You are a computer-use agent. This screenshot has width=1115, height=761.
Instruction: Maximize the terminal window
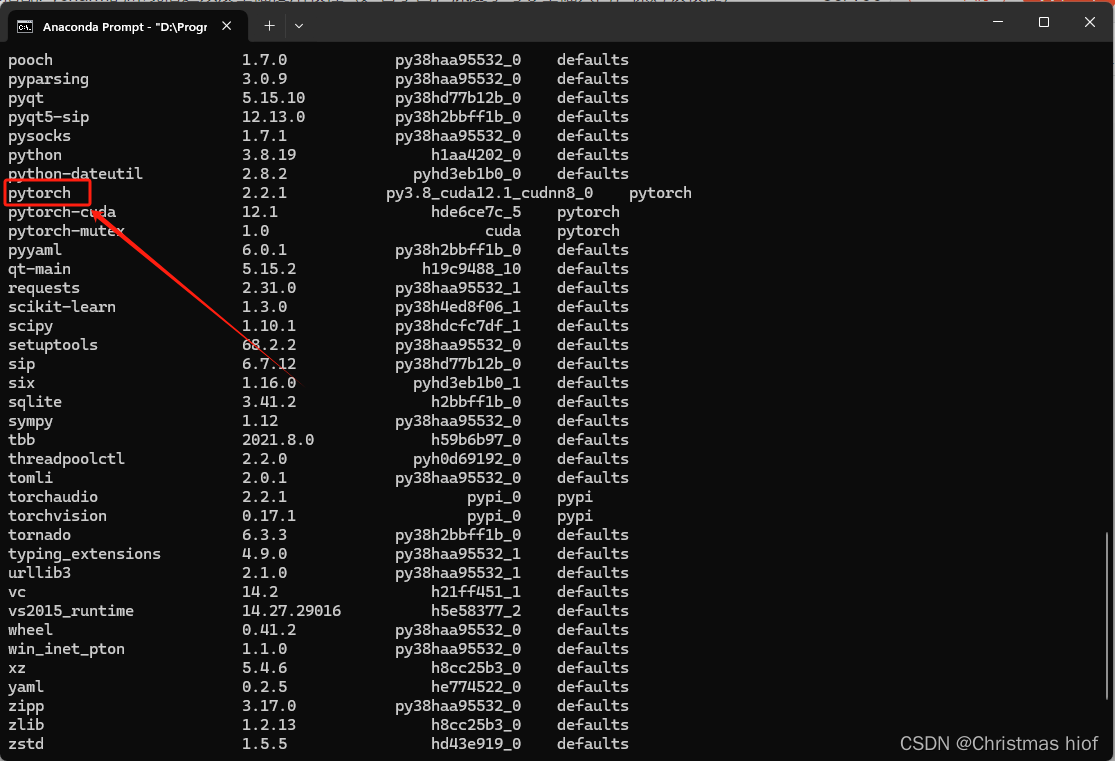coord(1044,22)
